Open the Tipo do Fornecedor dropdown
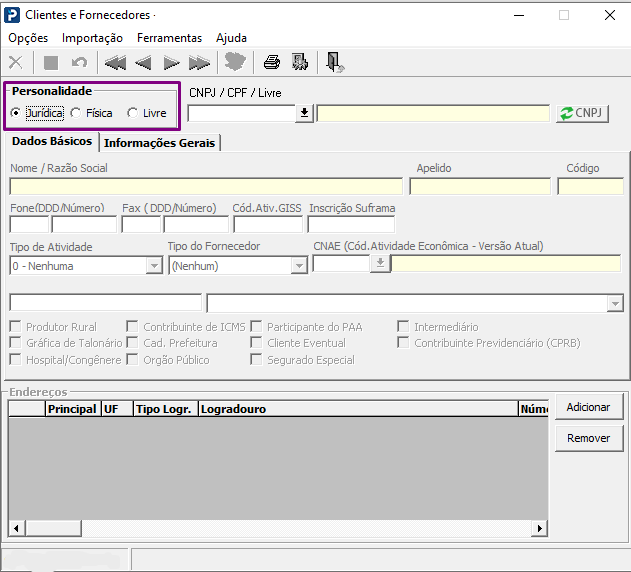The image size is (631, 572). [298, 266]
